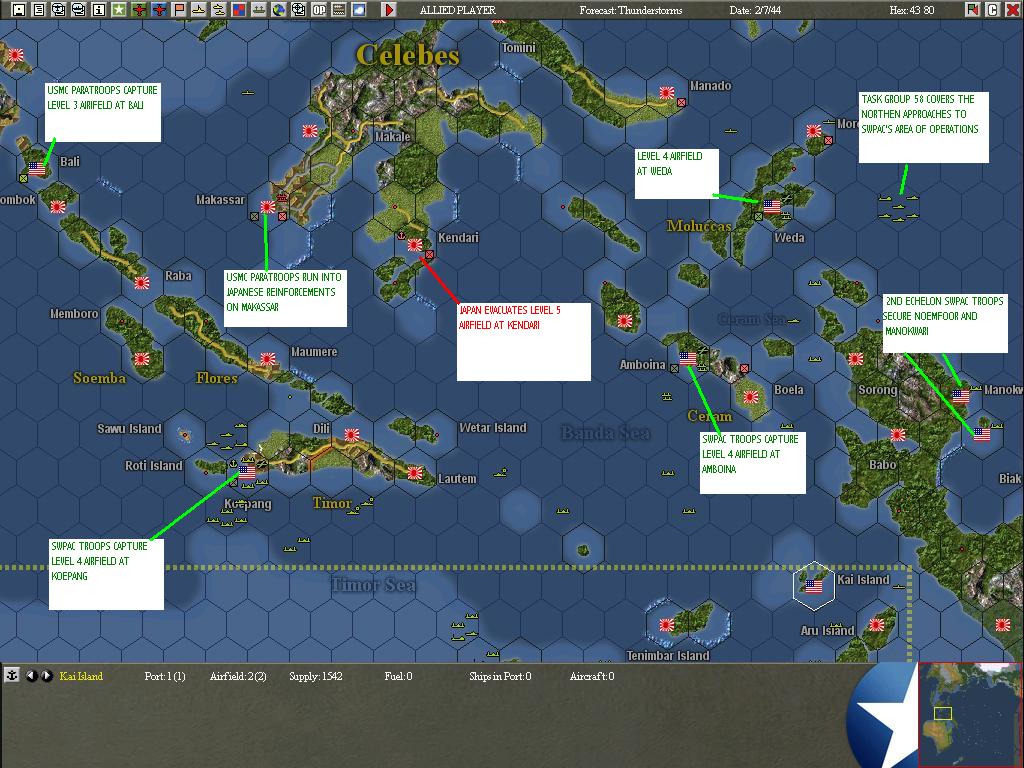
Task: Select the Japanese flag at Kendari
Action: [x=415, y=245]
